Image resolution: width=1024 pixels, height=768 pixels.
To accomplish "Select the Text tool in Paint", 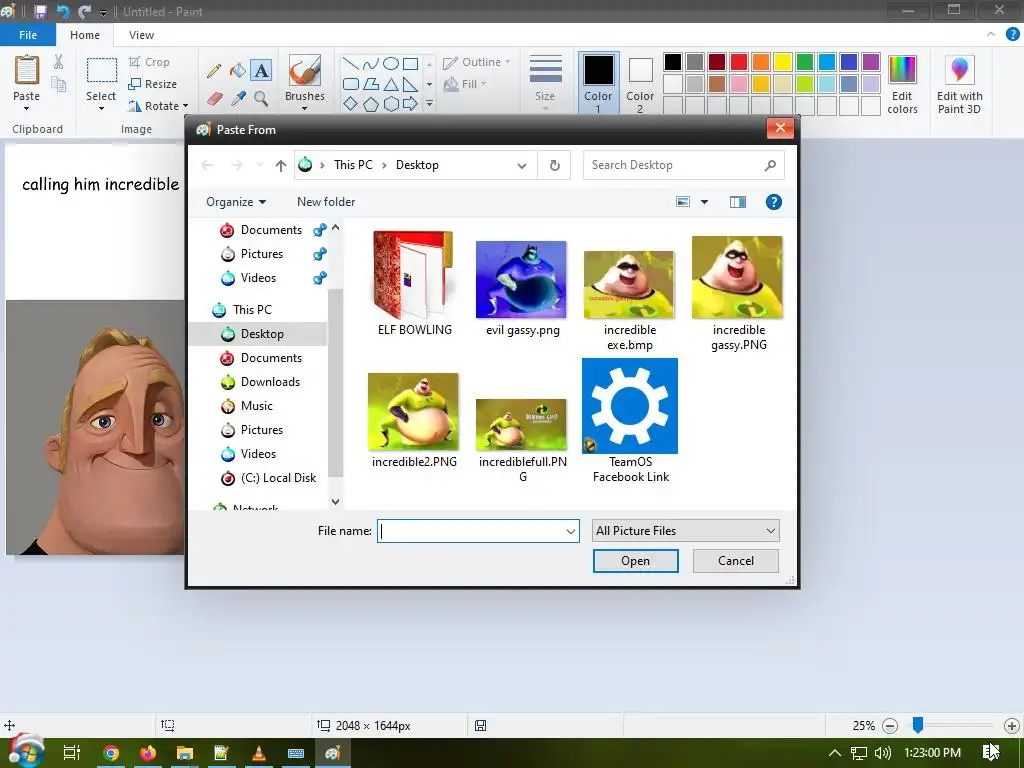I will tap(261, 71).
